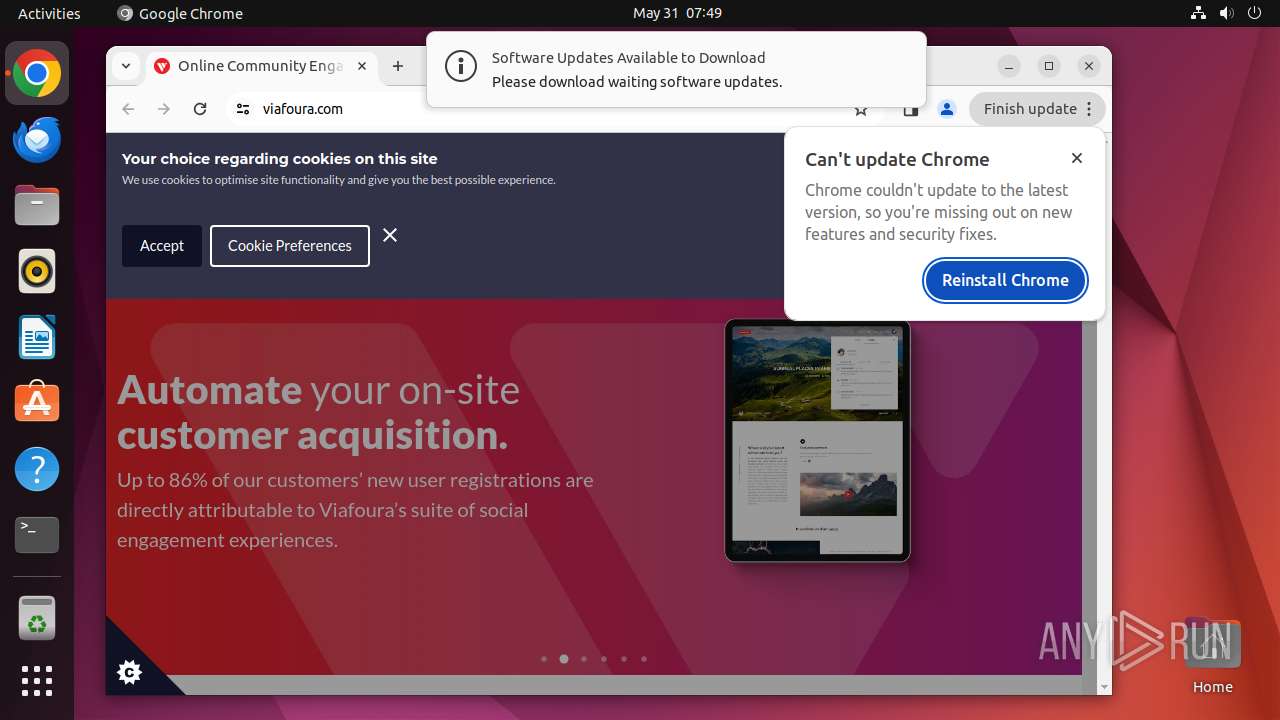Bookmark this tab with the star

point(861,110)
